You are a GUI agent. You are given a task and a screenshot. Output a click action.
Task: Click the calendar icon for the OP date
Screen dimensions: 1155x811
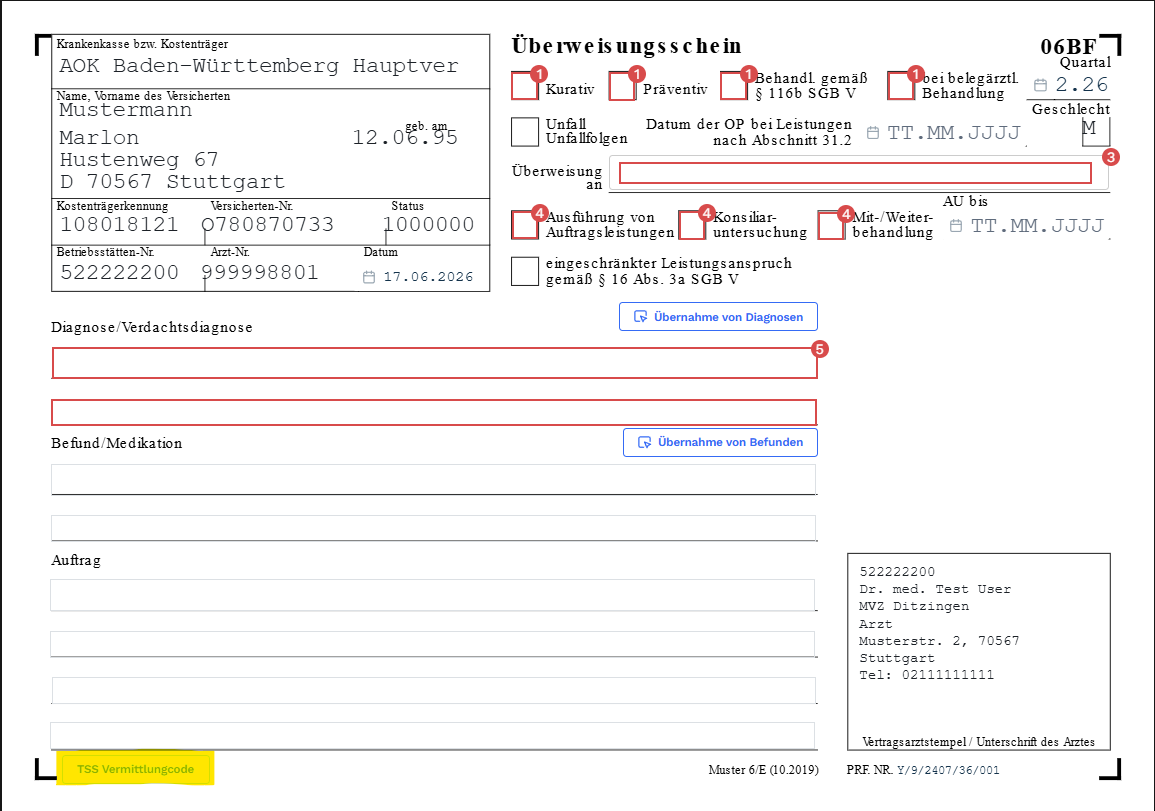[x=873, y=133]
